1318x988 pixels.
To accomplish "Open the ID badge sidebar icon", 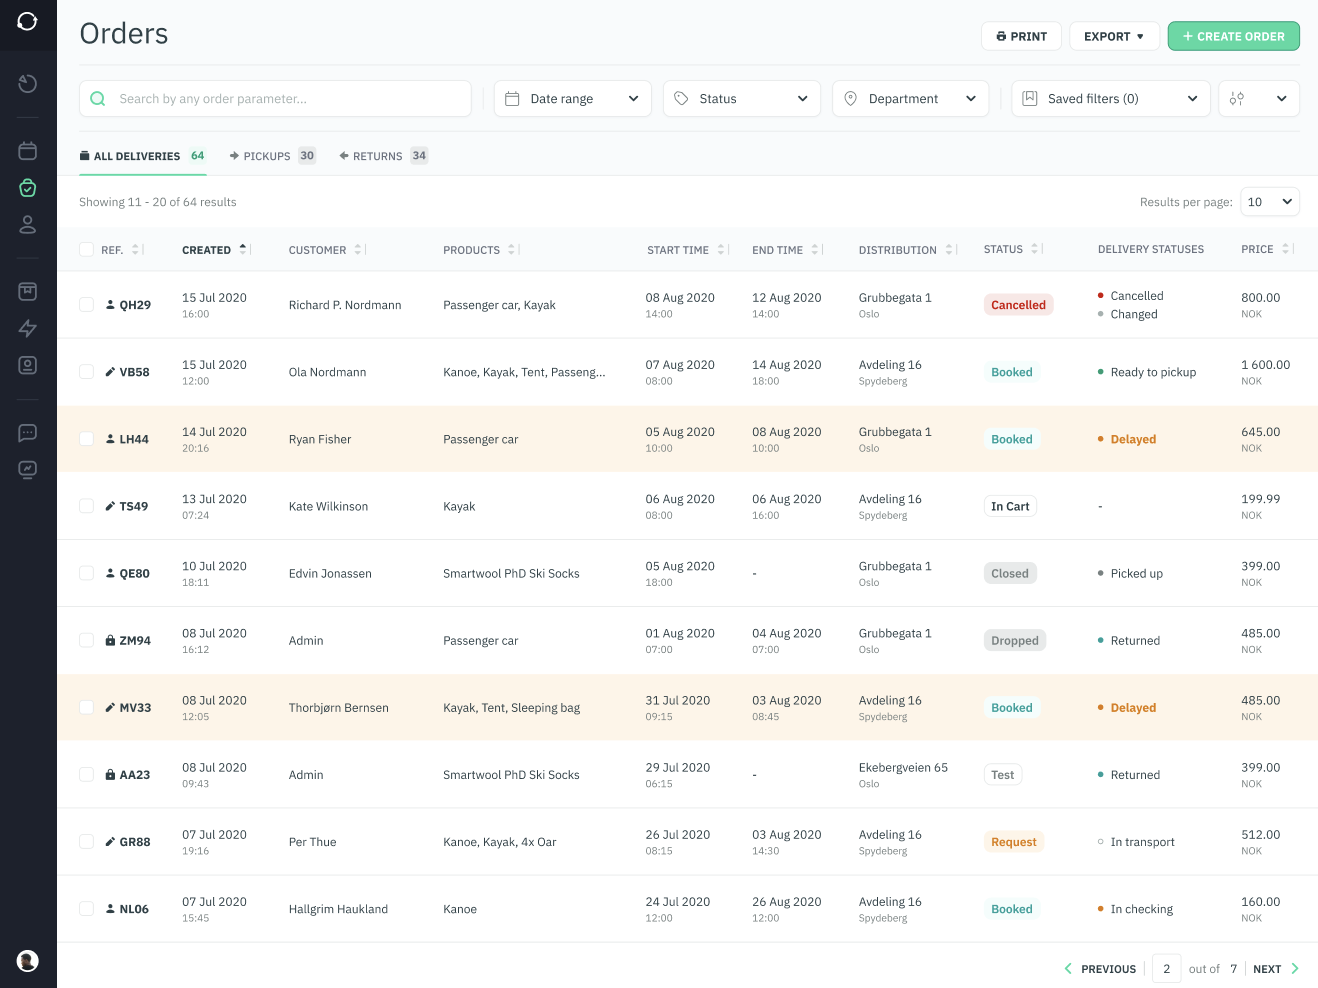I will 28,366.
